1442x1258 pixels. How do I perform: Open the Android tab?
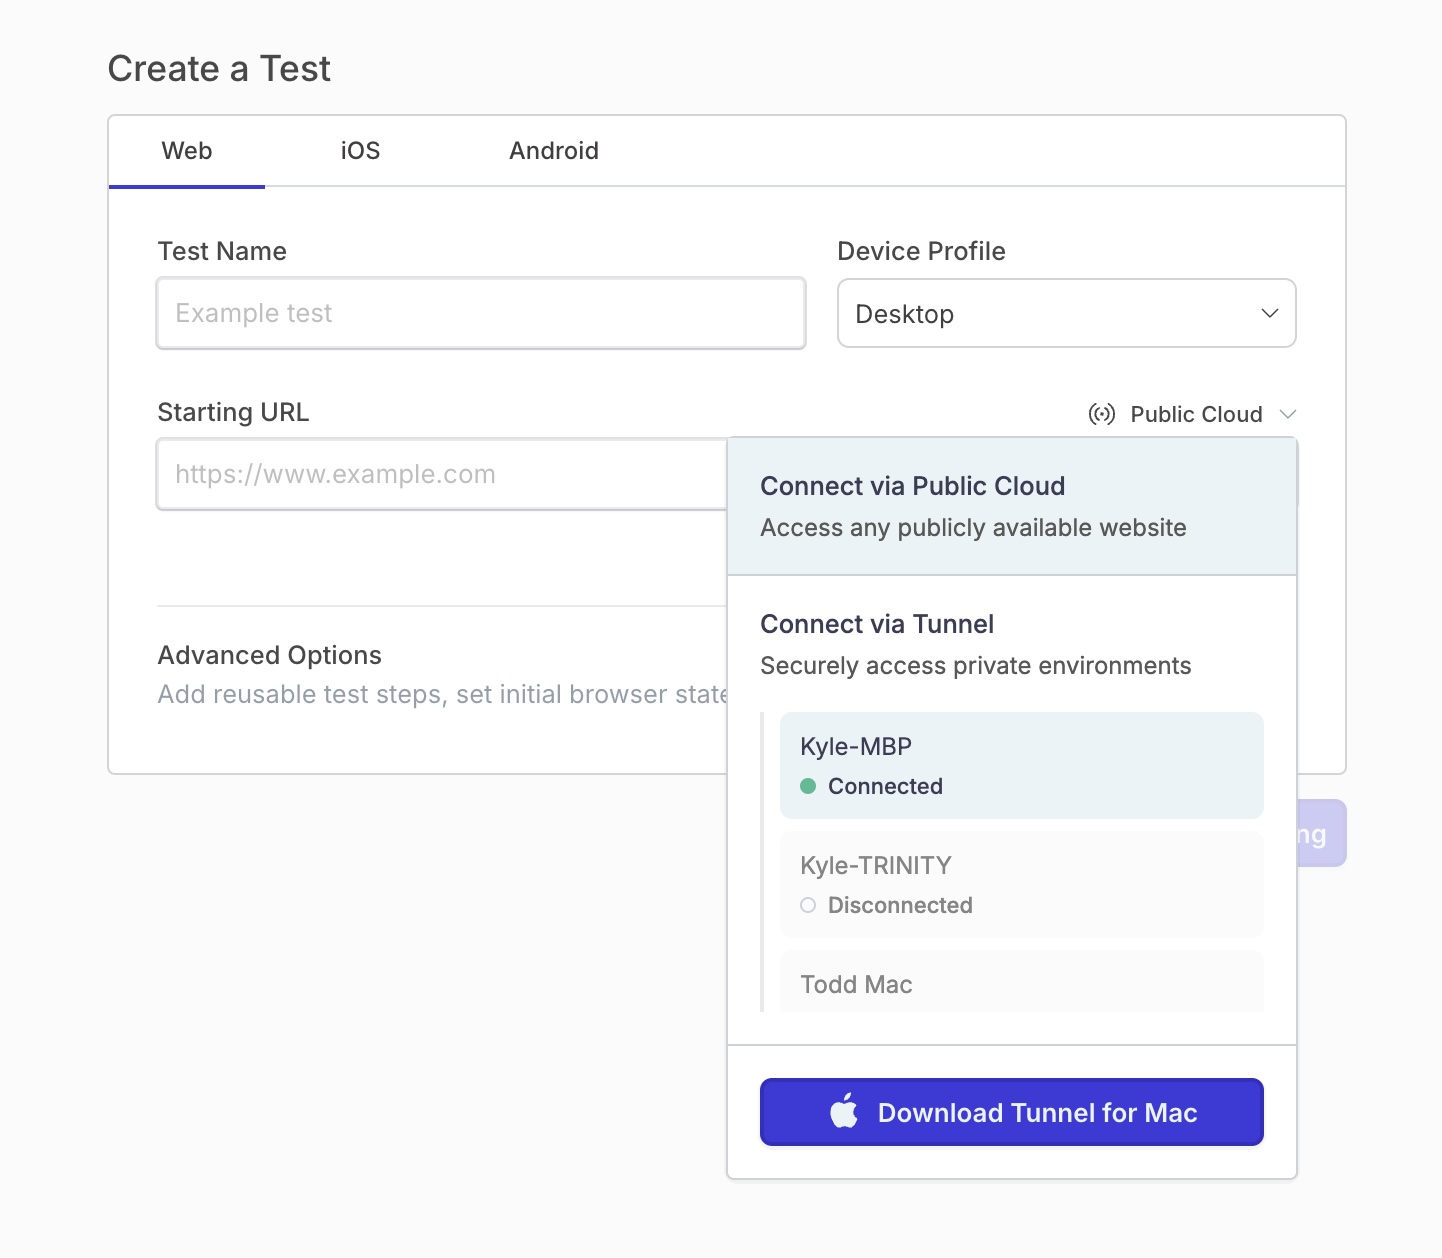[x=554, y=151]
